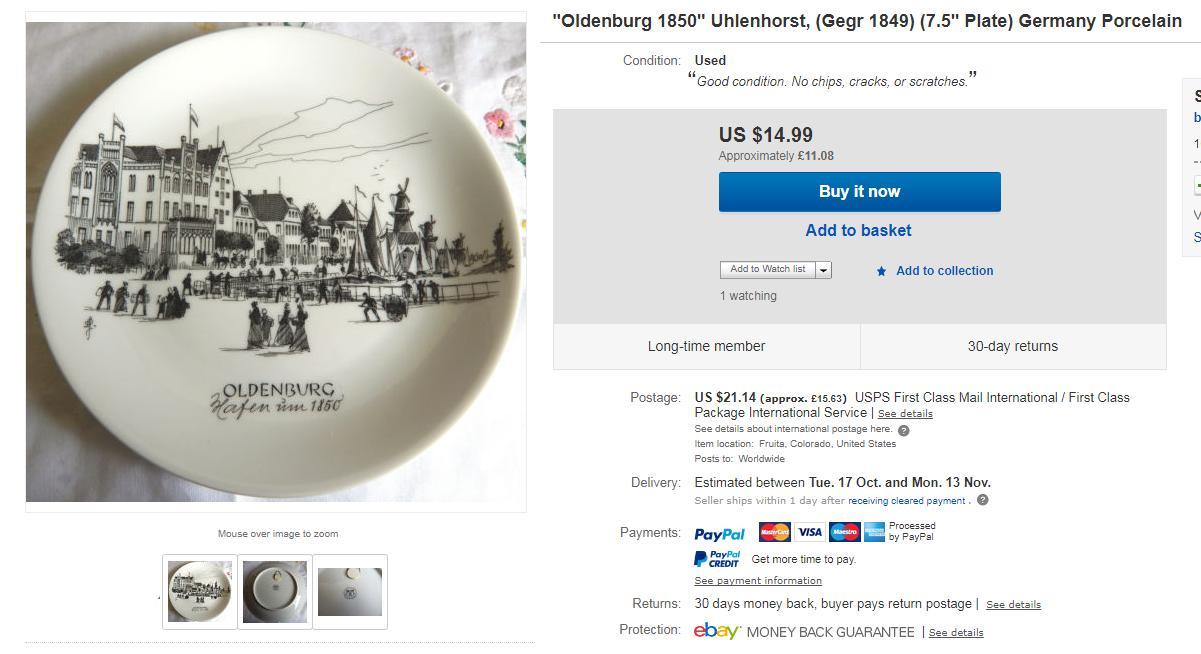Click the international postage help question icon

[904, 430]
